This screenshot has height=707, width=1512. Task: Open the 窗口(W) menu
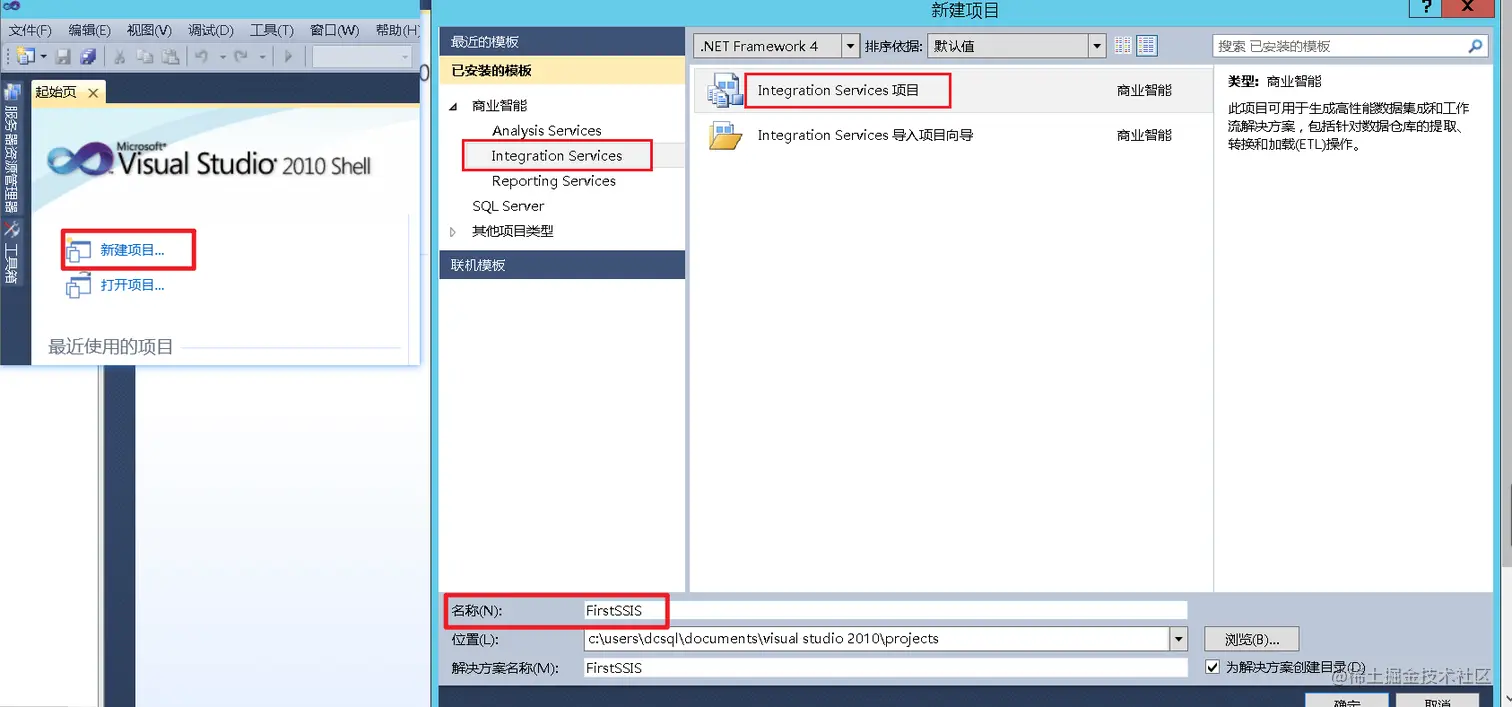[x=334, y=31]
